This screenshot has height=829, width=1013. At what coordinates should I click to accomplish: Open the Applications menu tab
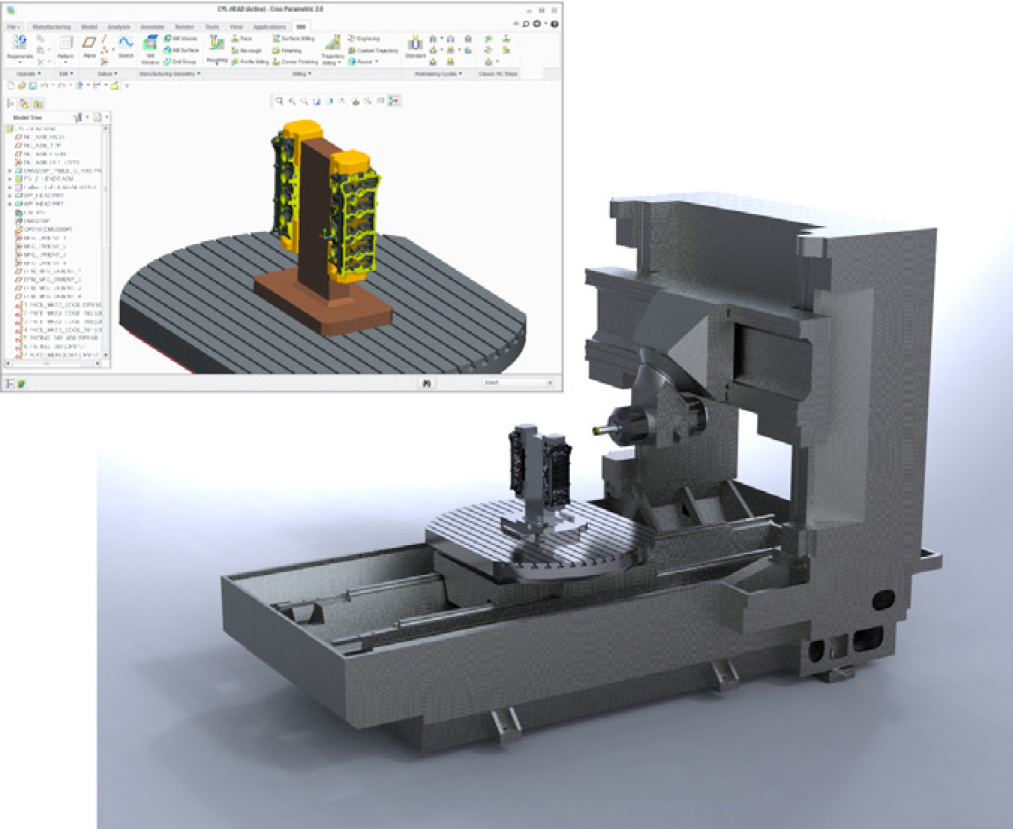(x=271, y=24)
